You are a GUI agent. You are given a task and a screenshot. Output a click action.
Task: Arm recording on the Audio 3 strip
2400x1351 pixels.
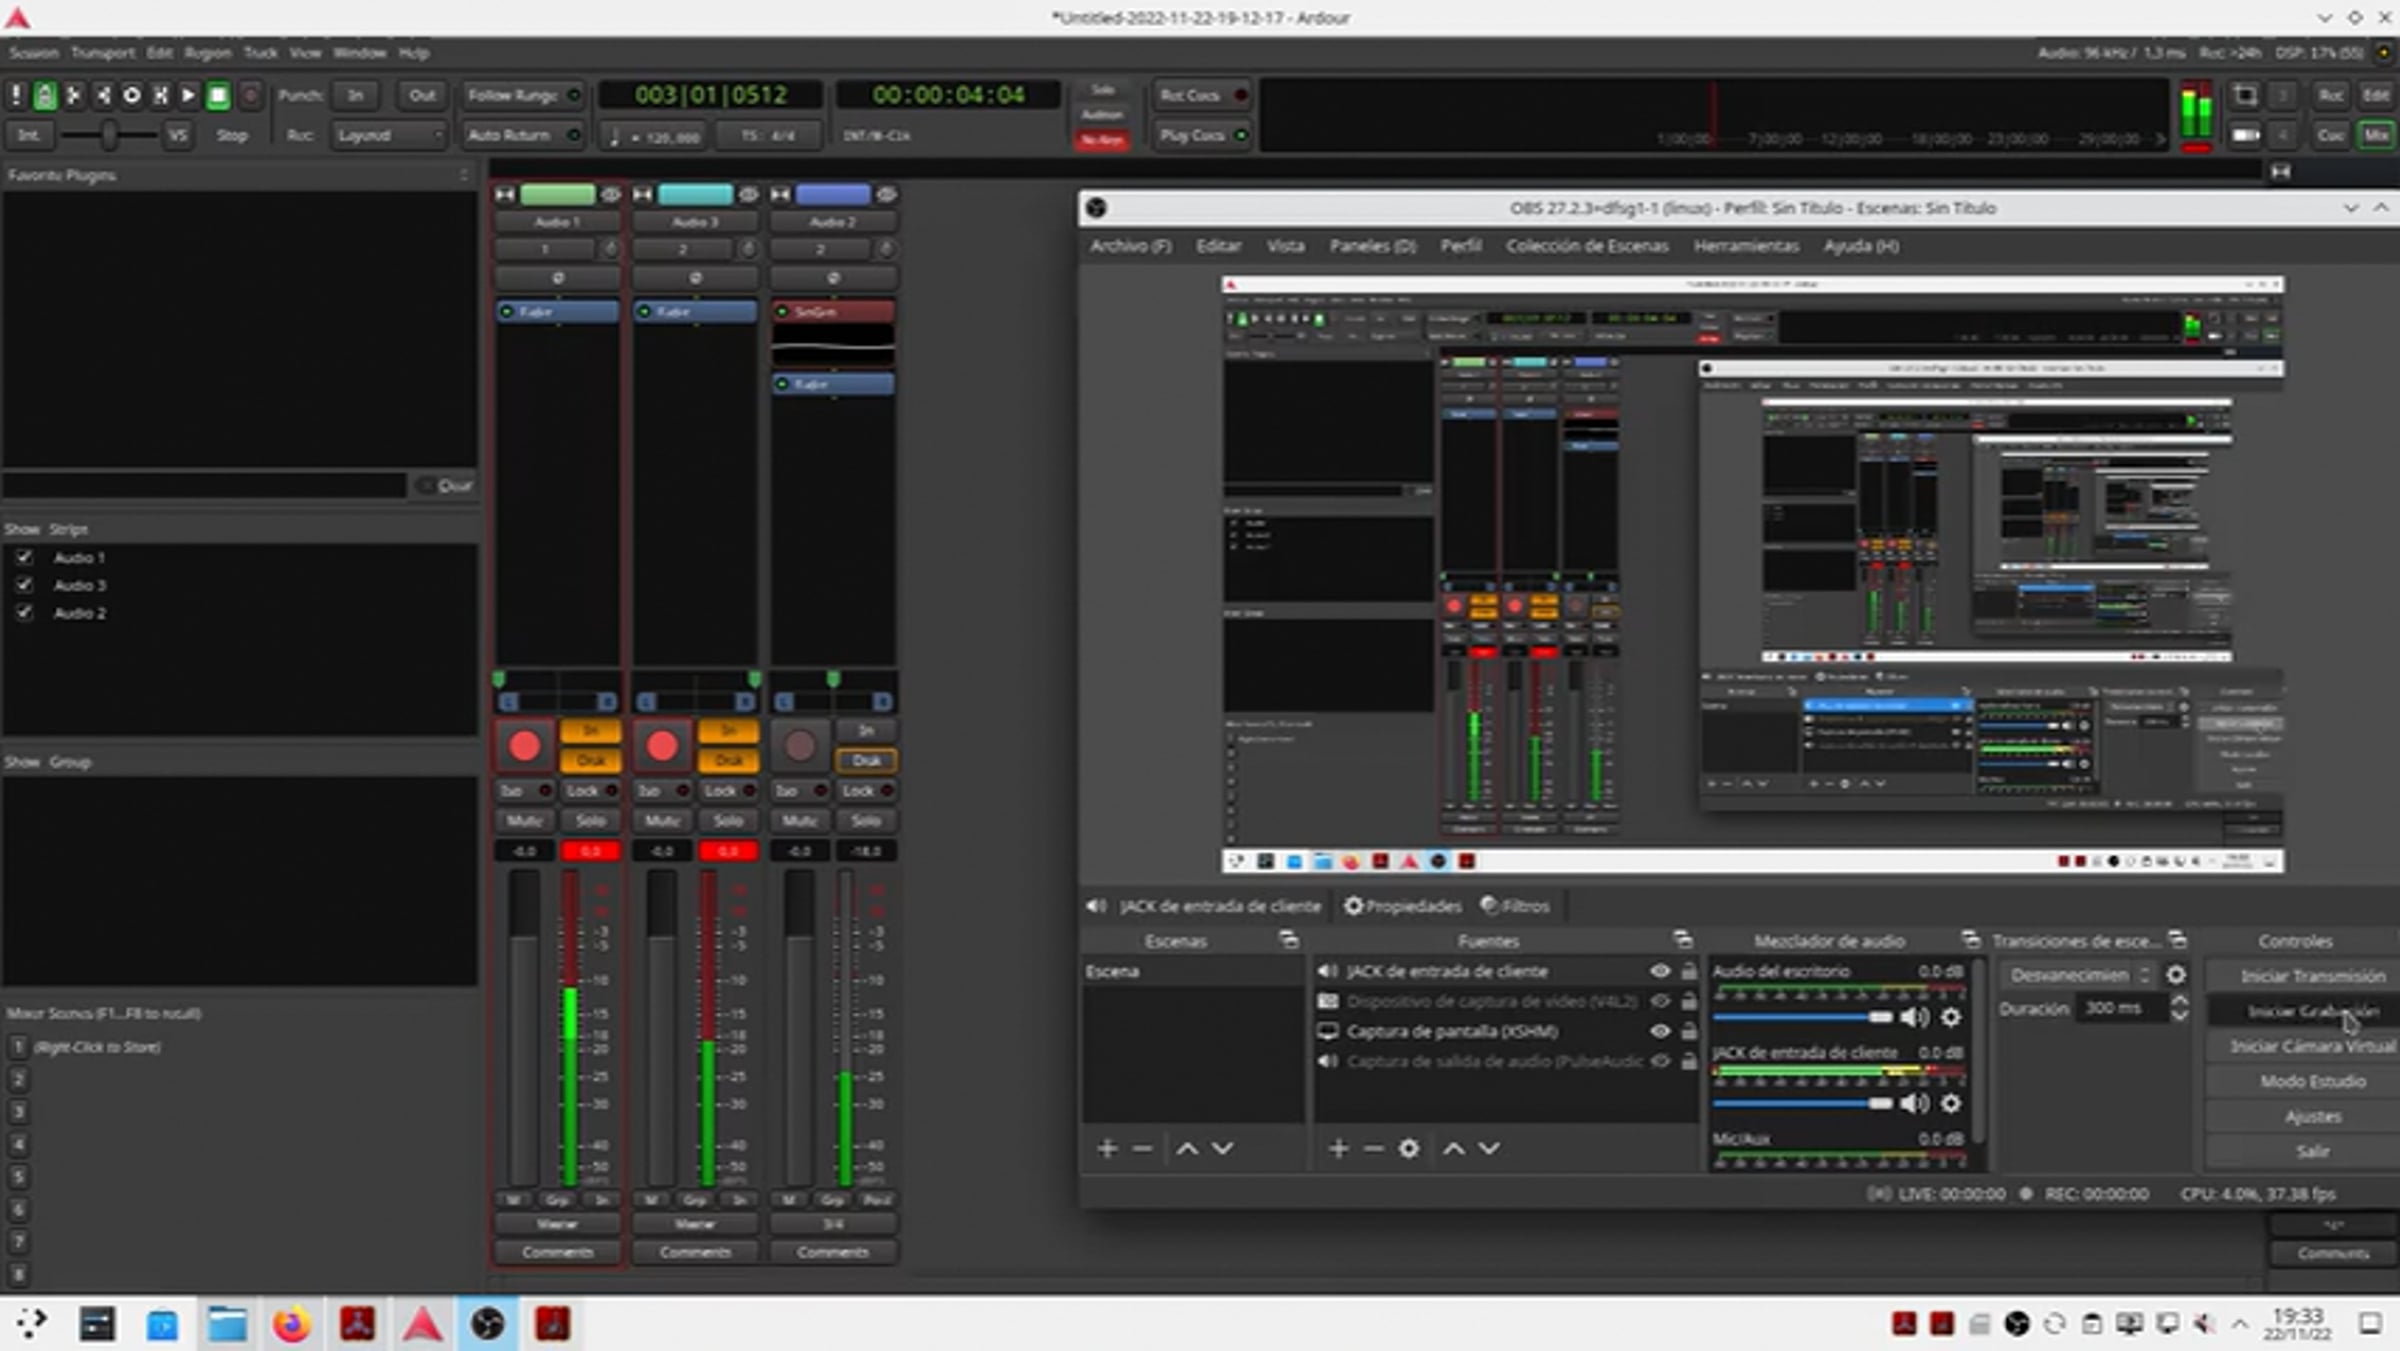662,746
